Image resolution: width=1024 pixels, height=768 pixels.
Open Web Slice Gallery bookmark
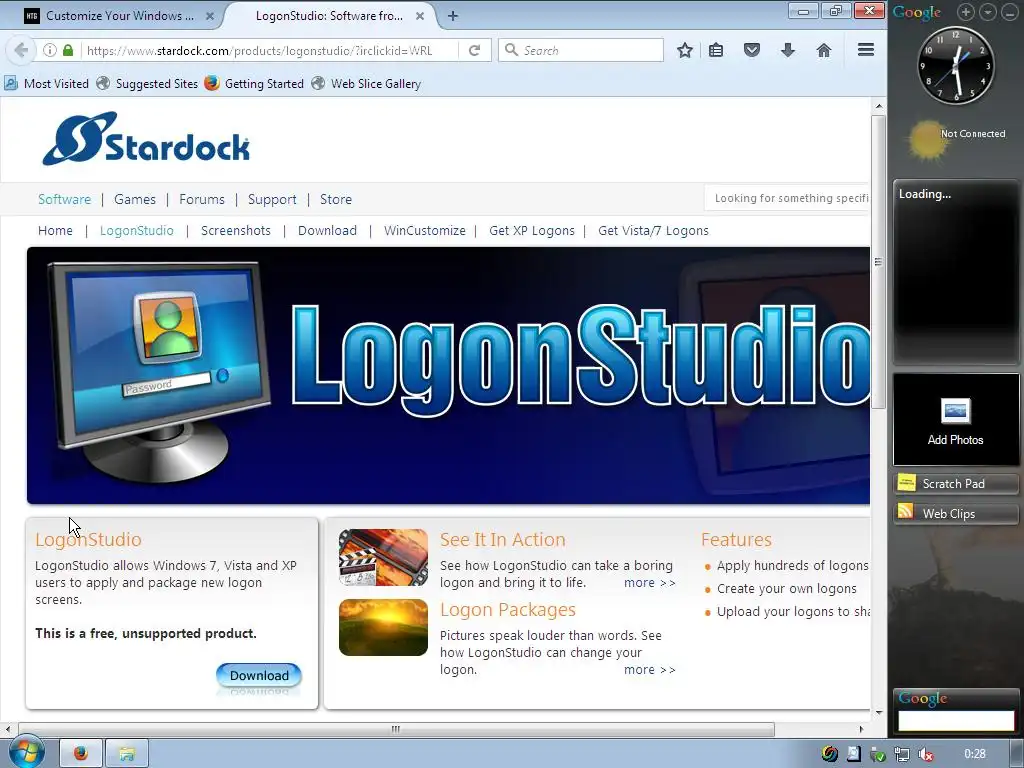(x=366, y=84)
